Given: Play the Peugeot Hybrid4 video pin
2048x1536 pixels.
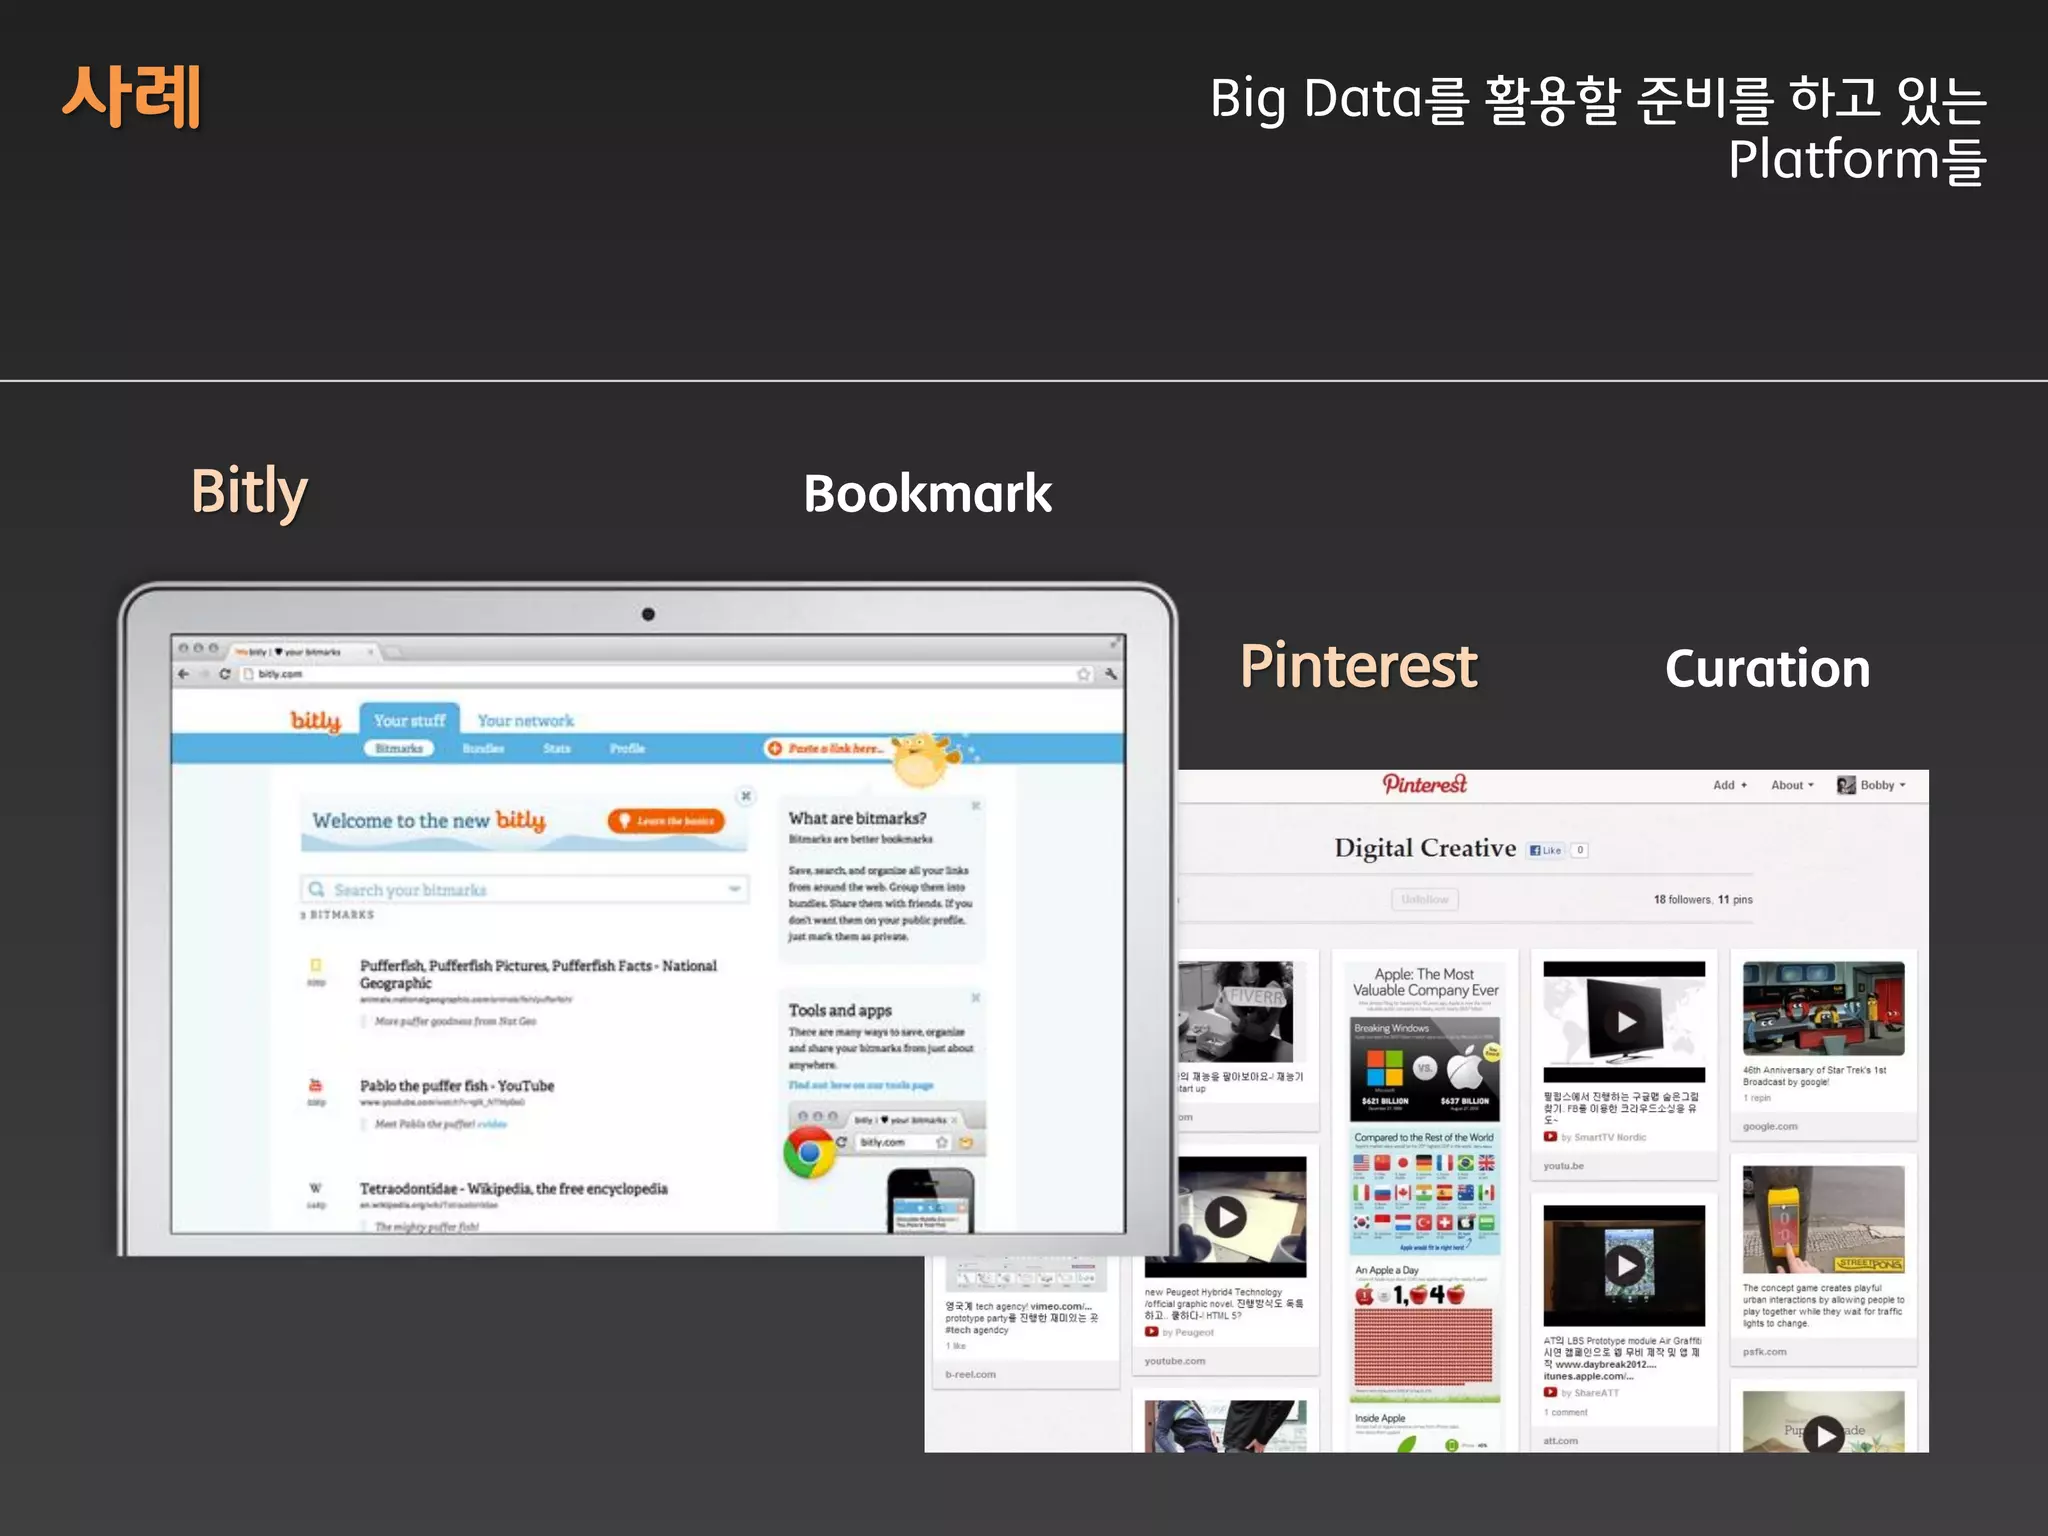Looking at the screenshot, I should click(1226, 1217).
